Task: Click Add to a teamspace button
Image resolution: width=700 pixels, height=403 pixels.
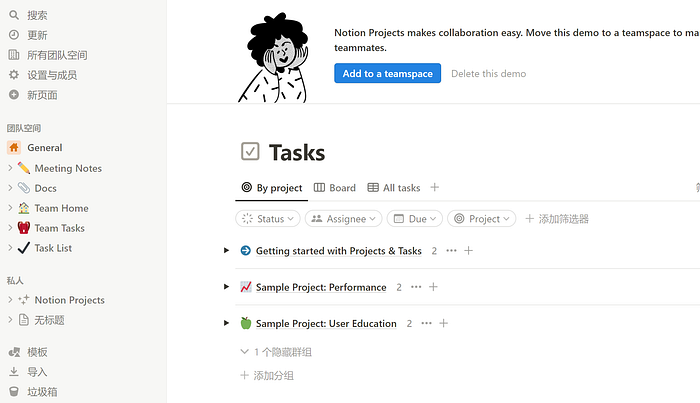Action: 388,73
